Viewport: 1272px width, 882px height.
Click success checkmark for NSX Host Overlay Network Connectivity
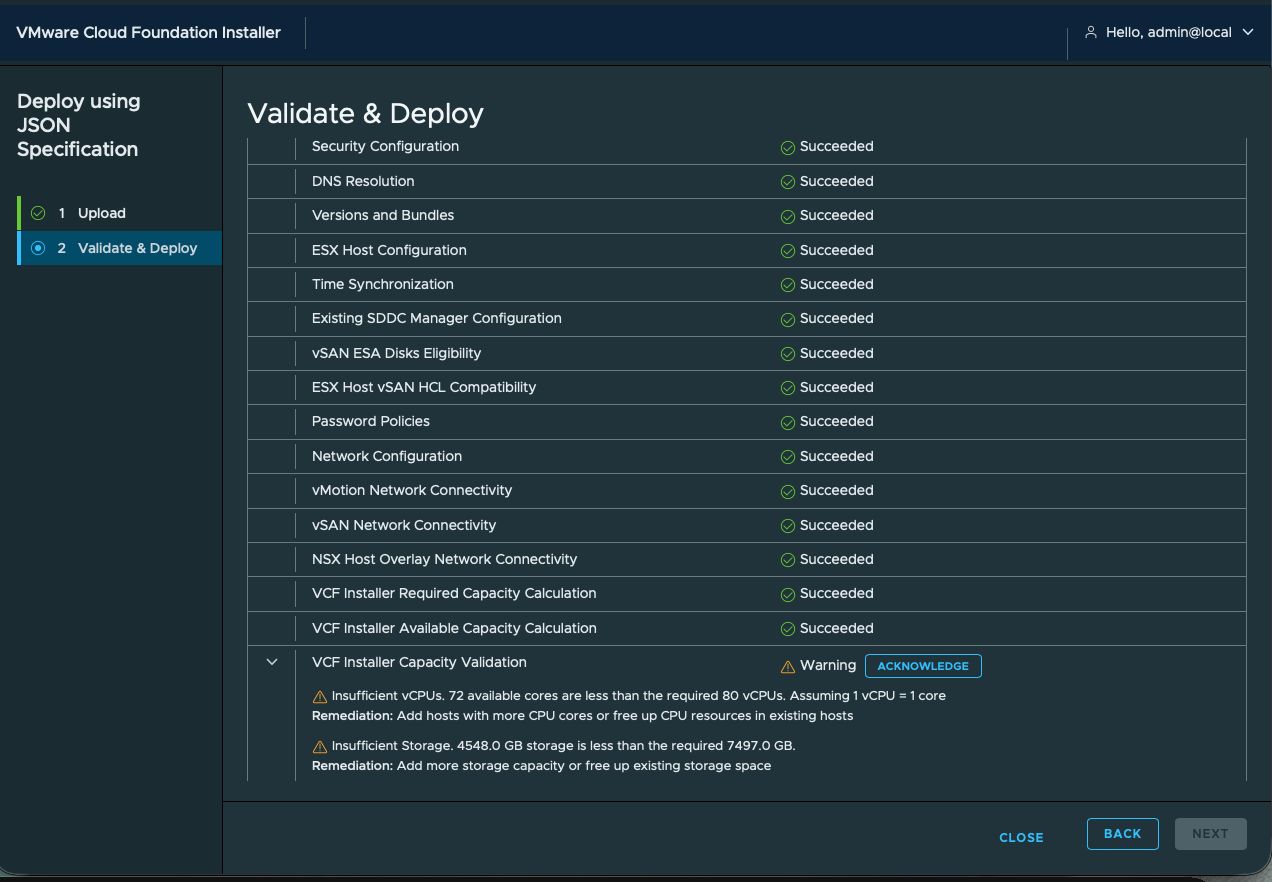[x=788, y=560]
